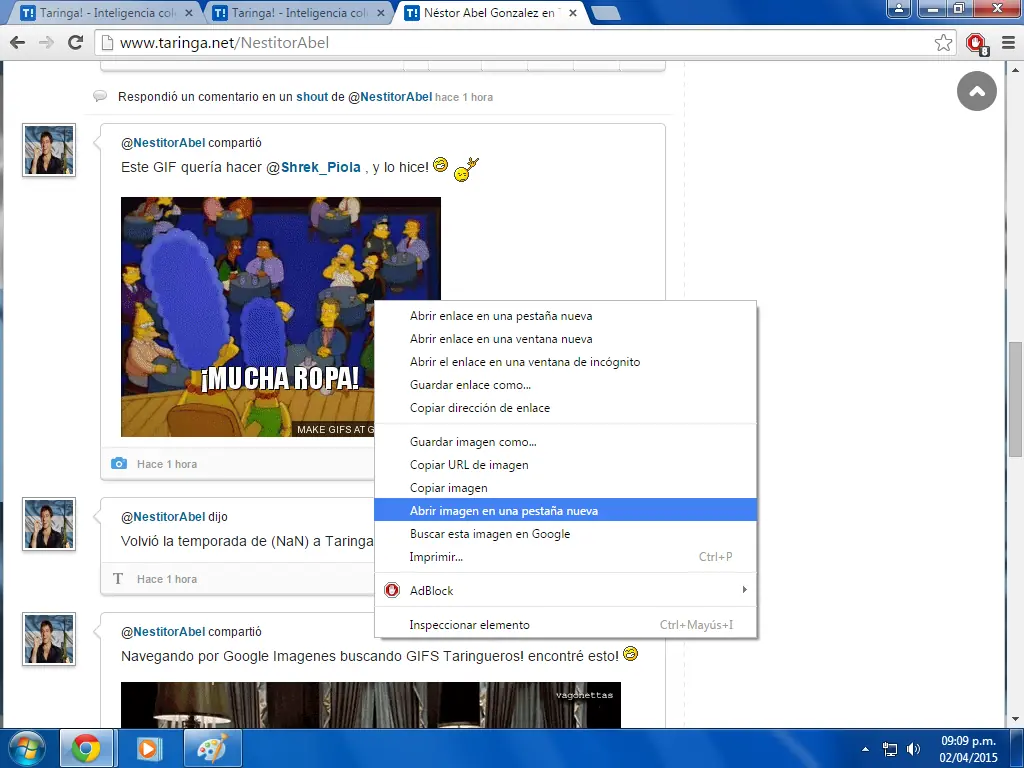Open @Shrek_Piola profile link
Image resolution: width=1024 pixels, height=768 pixels.
313,167
